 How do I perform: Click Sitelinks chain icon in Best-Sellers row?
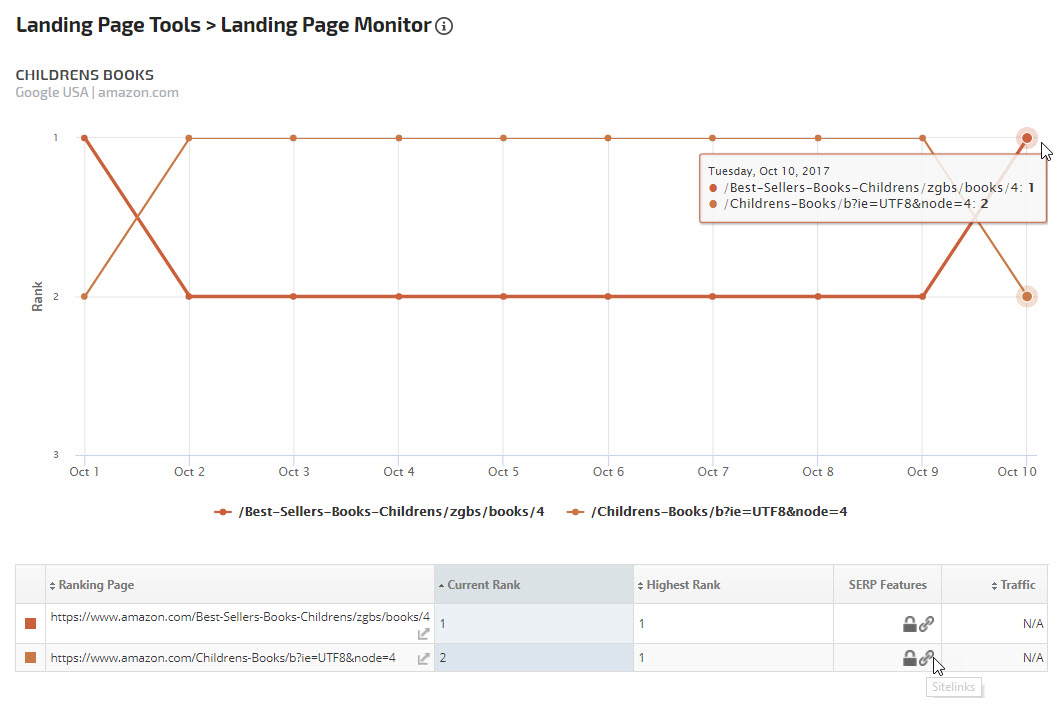[x=927, y=624]
